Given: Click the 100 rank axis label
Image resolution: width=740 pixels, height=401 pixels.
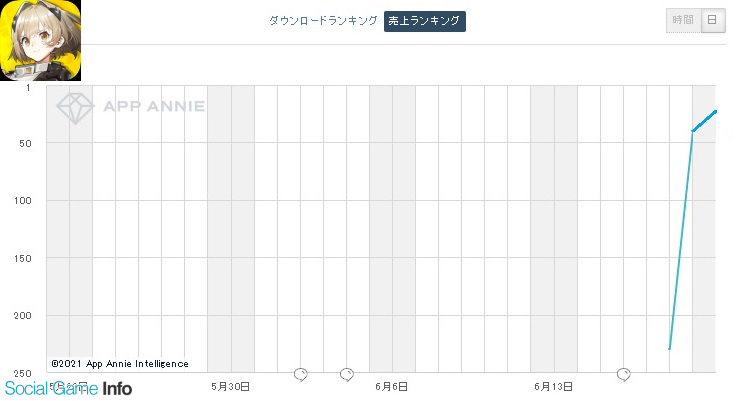Looking at the screenshot, I should point(23,200).
